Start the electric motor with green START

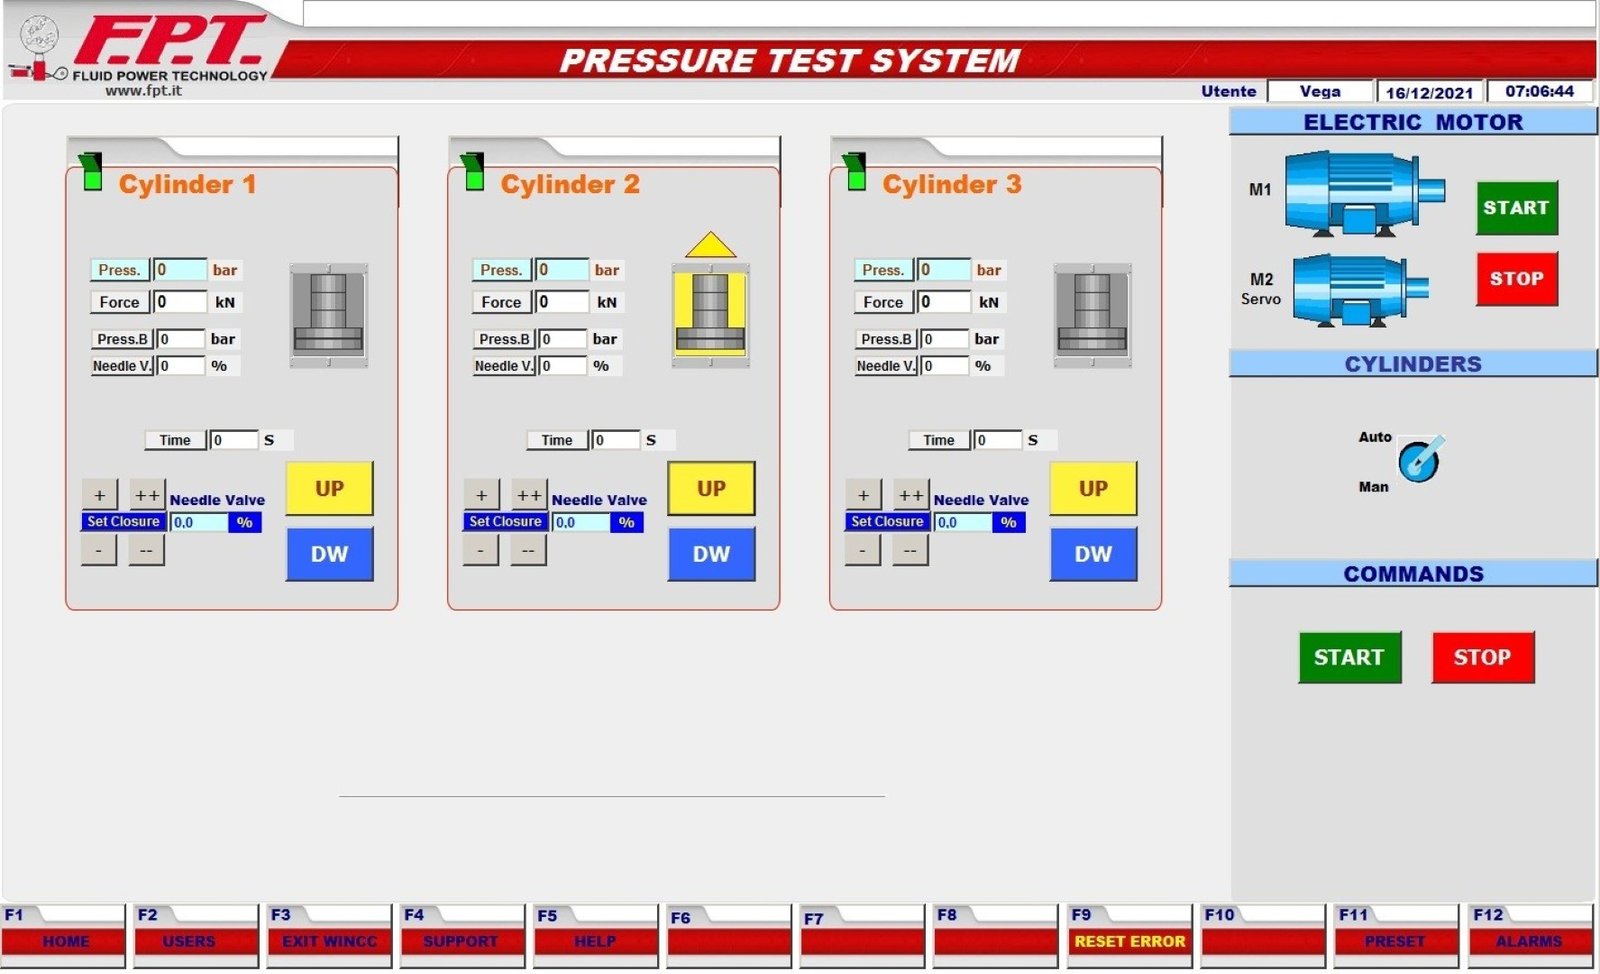[1516, 208]
